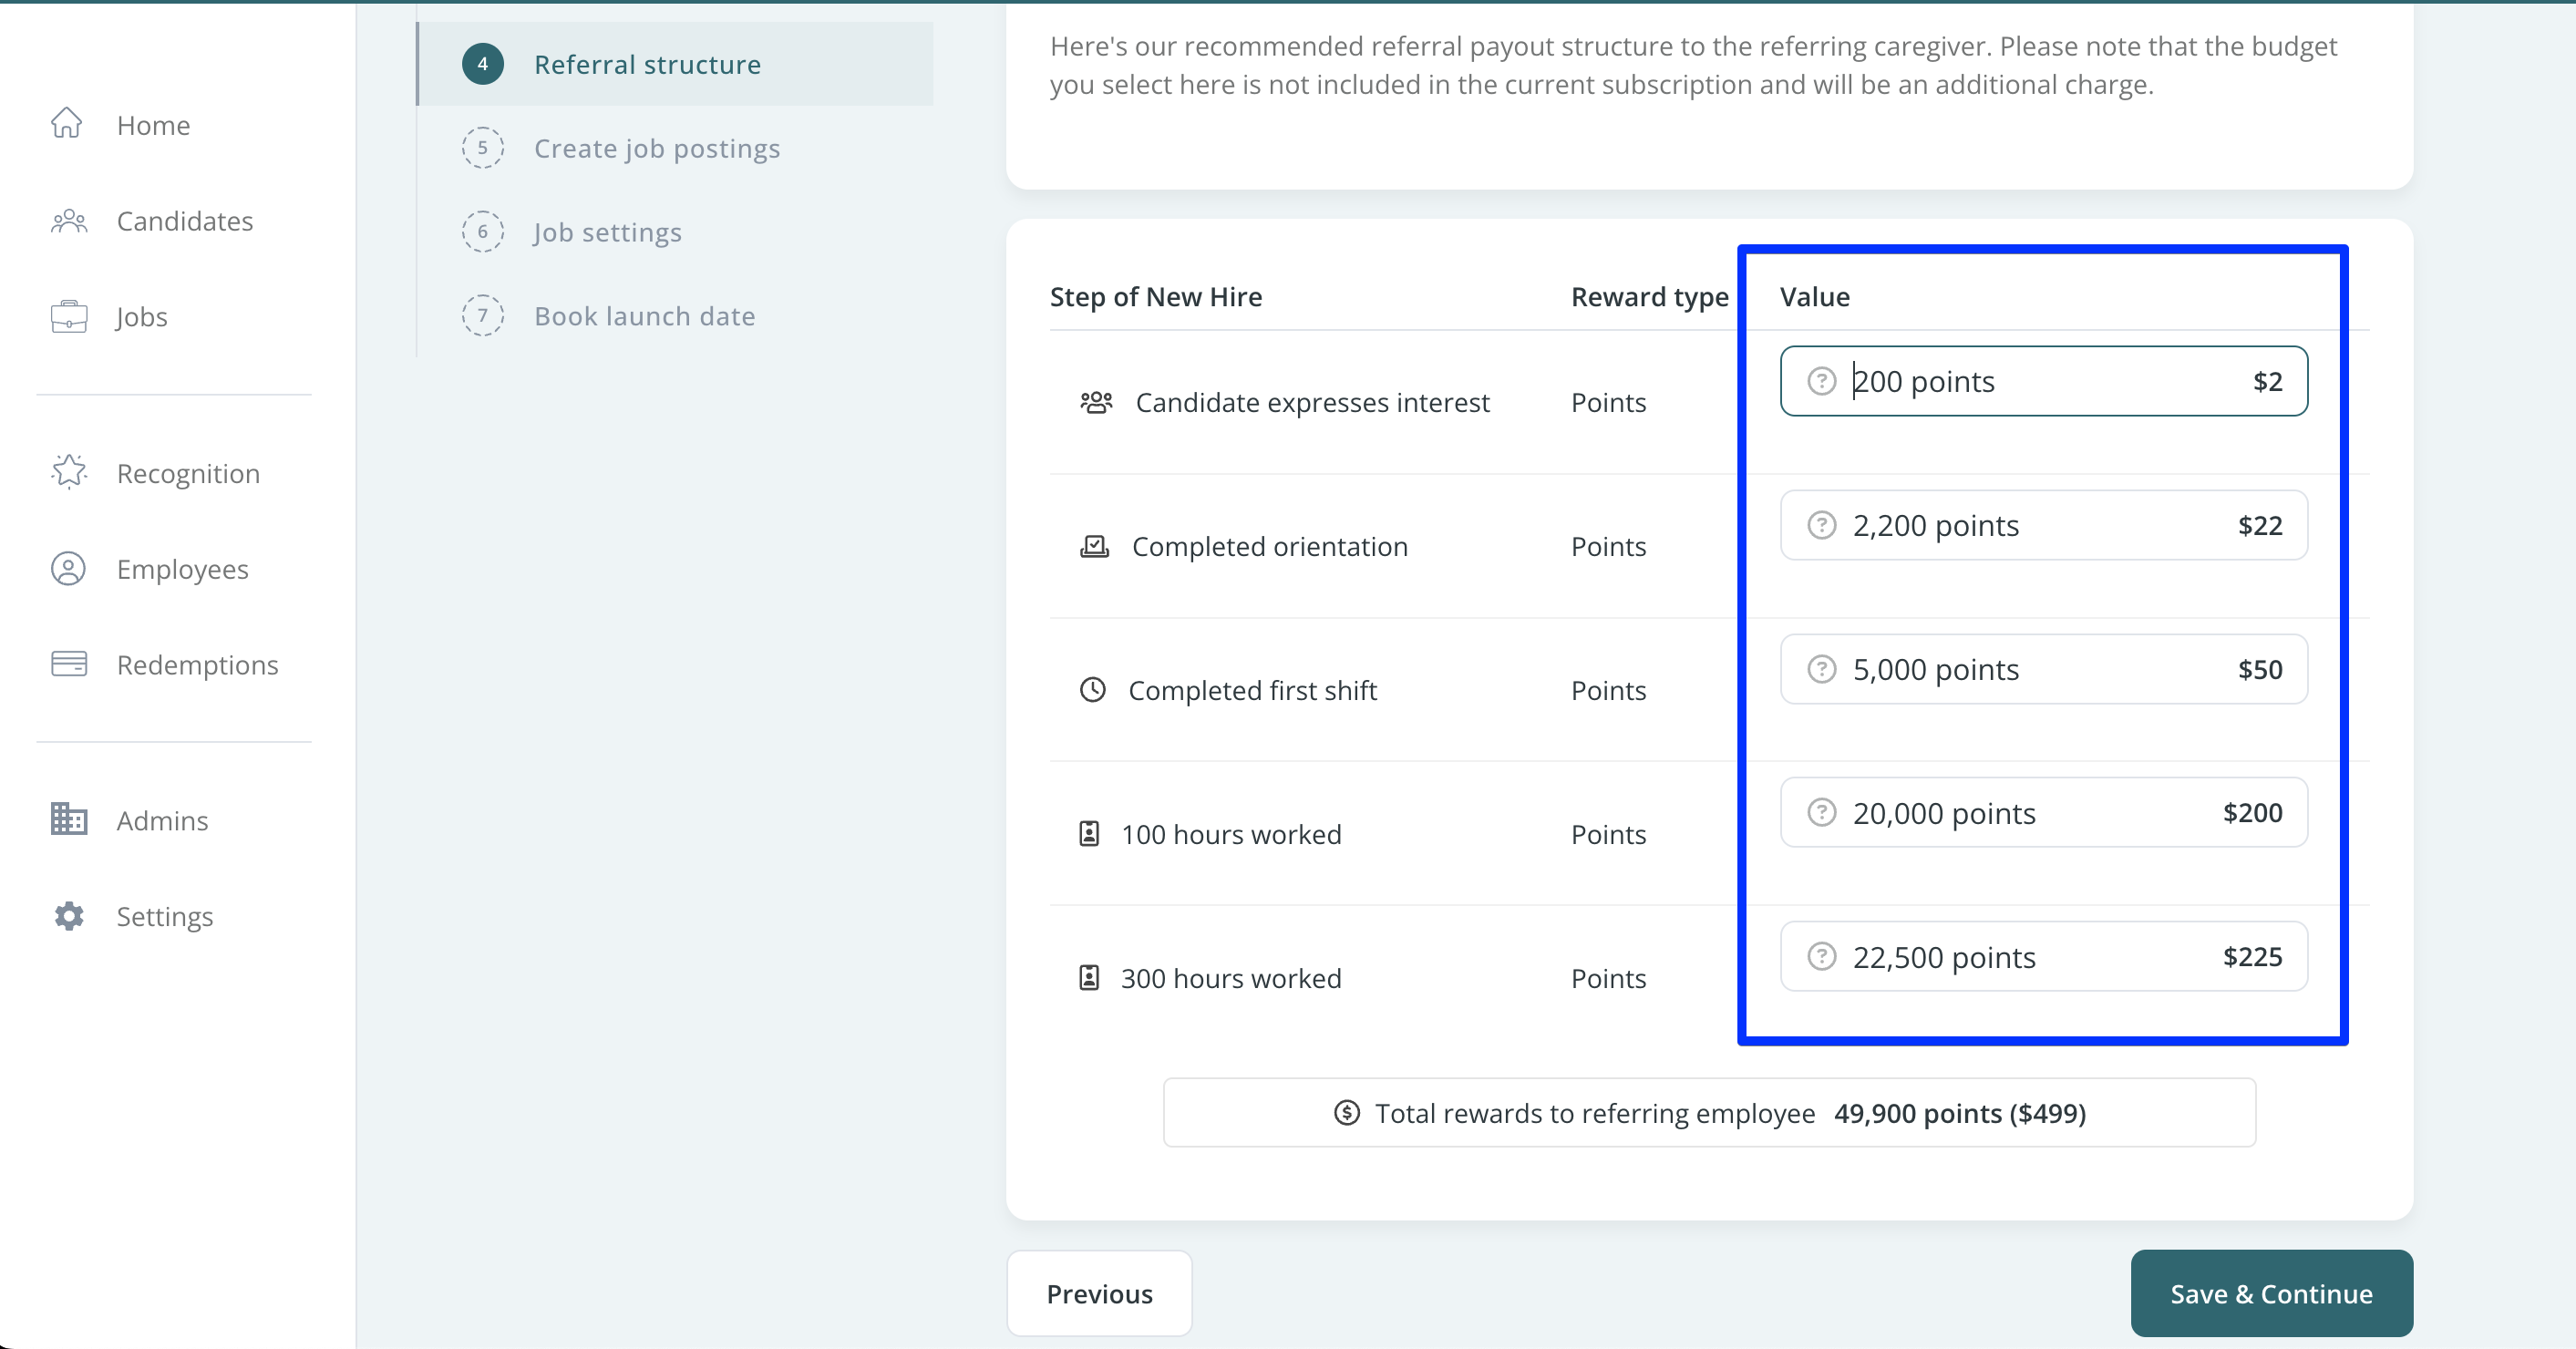2576x1349 pixels.
Task: Navigate to Recognition
Action: (x=188, y=473)
